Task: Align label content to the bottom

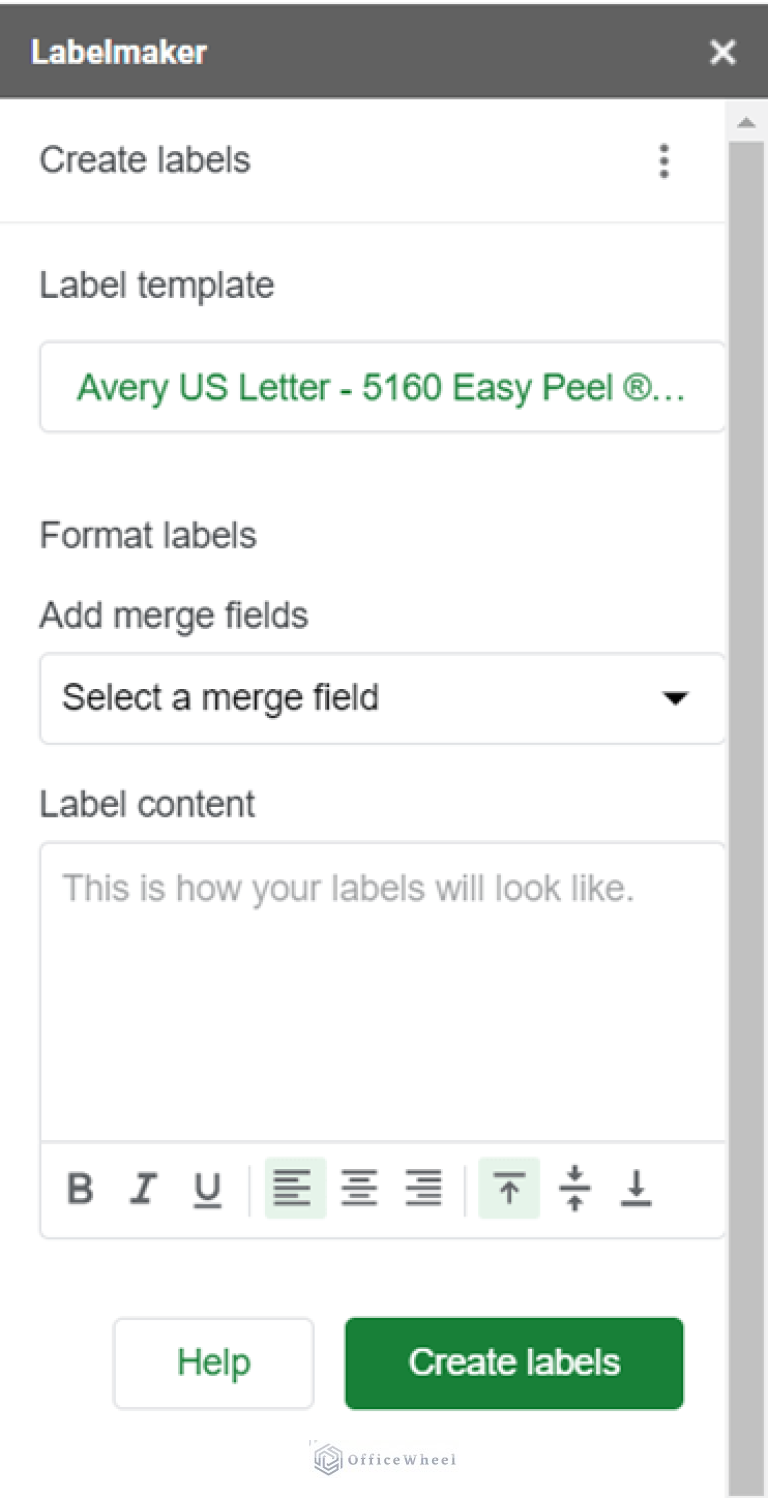Action: [637, 1188]
